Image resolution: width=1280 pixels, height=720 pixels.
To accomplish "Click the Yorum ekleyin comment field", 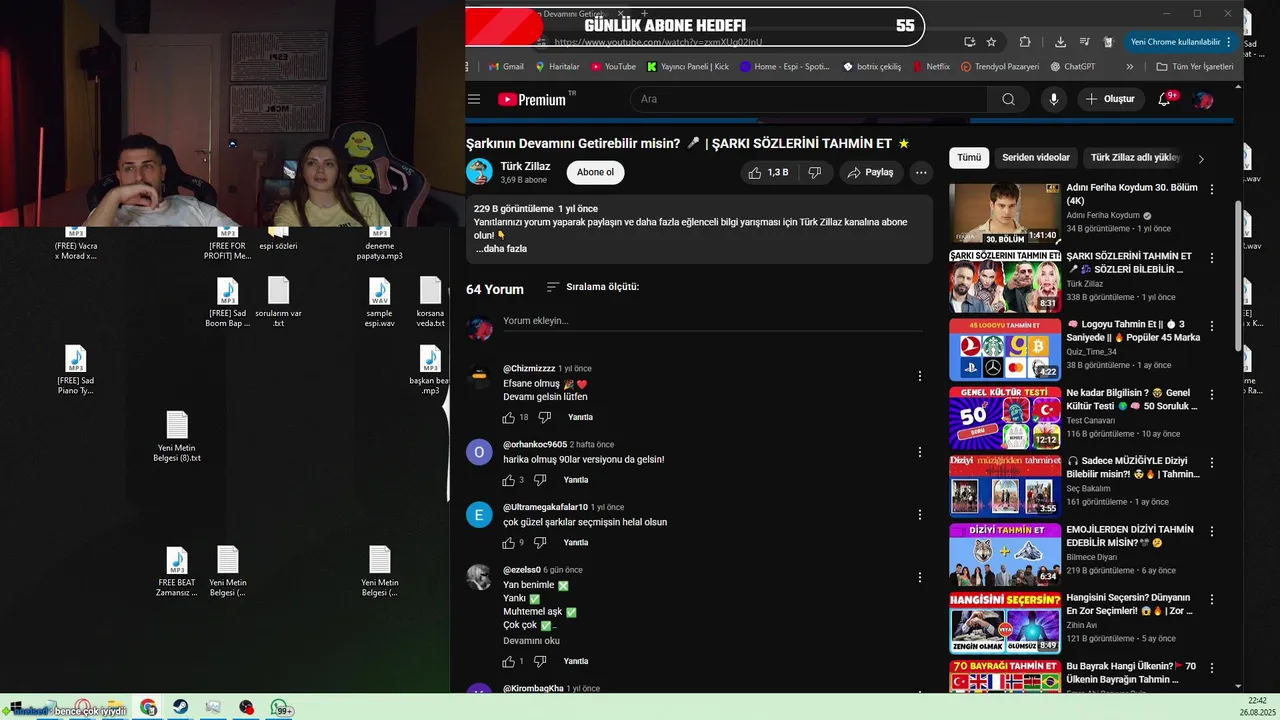I will 712,321.
